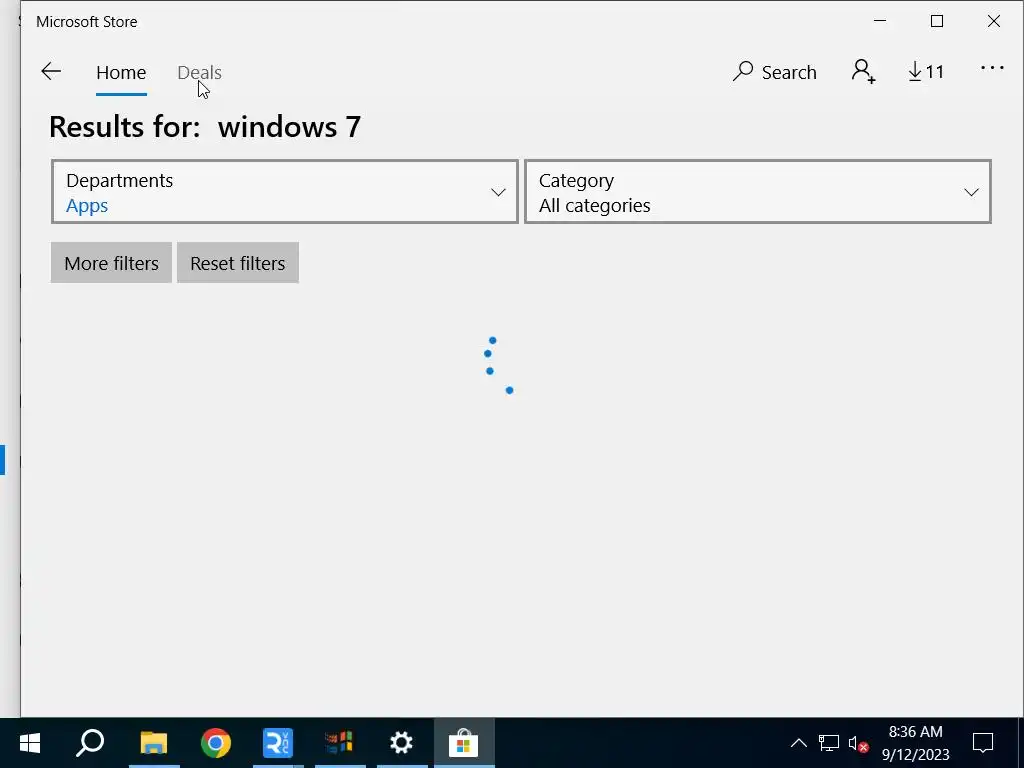1024x768 pixels.
Task: Go back with the back arrow
Action: click(x=51, y=71)
